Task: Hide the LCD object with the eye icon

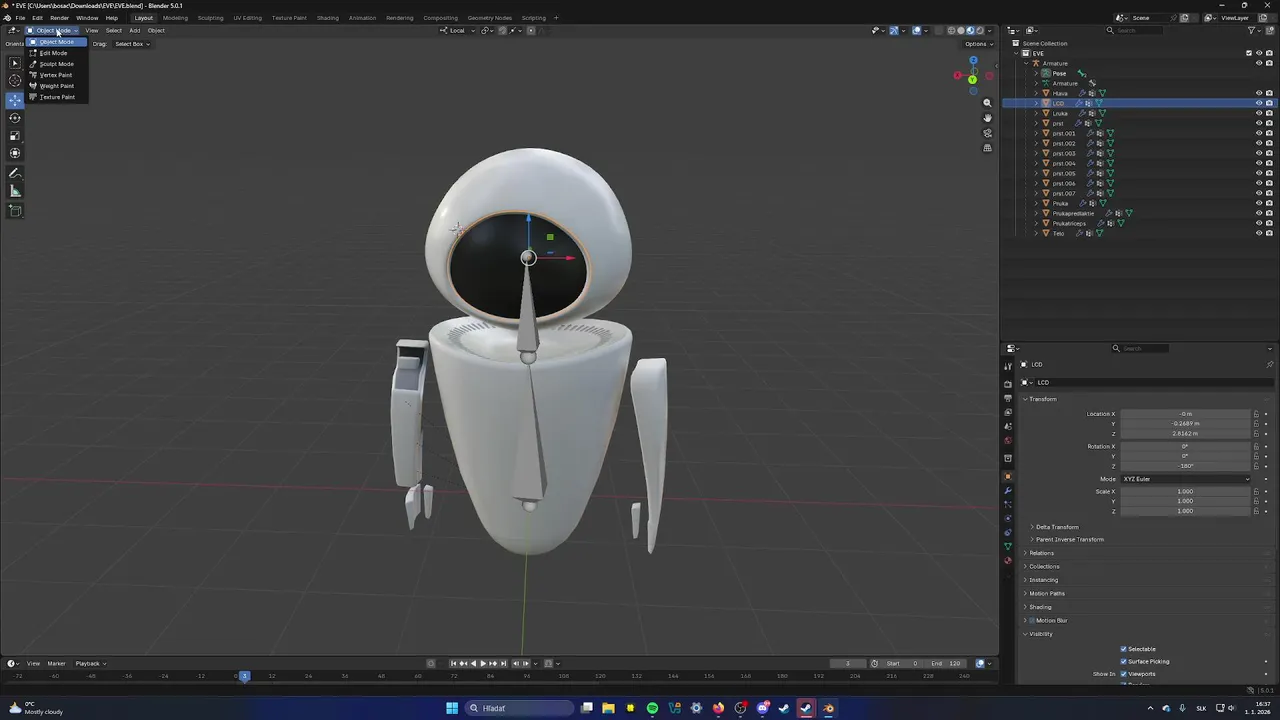Action: click(x=1259, y=103)
